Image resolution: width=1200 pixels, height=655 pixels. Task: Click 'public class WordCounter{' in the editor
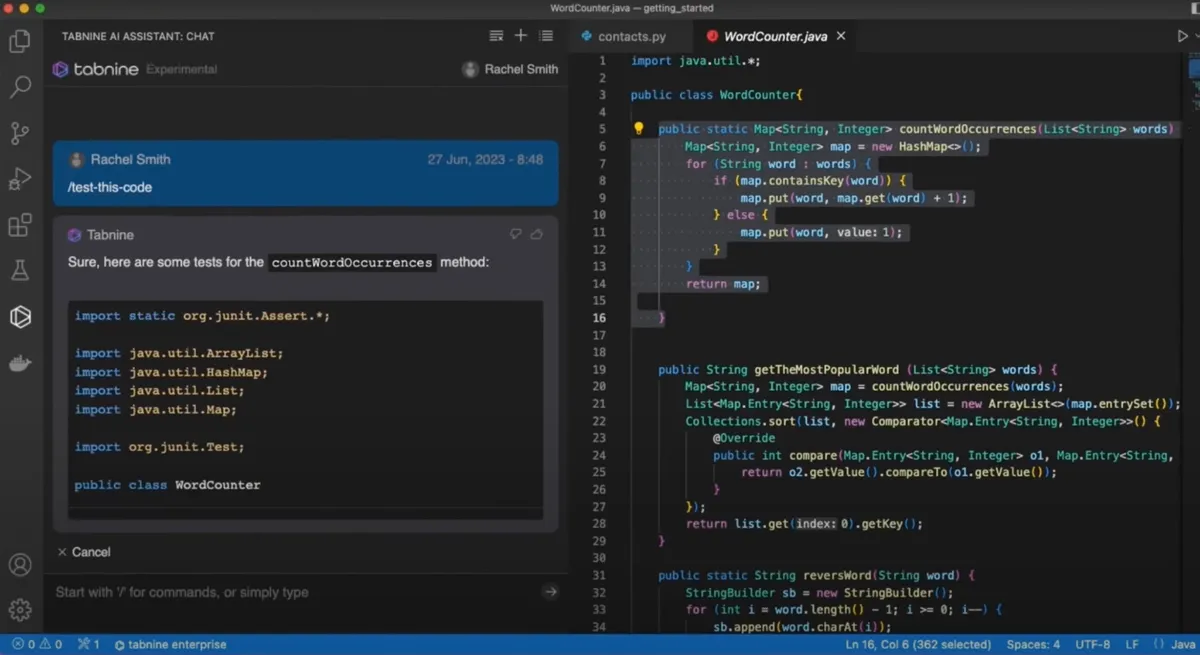point(718,95)
